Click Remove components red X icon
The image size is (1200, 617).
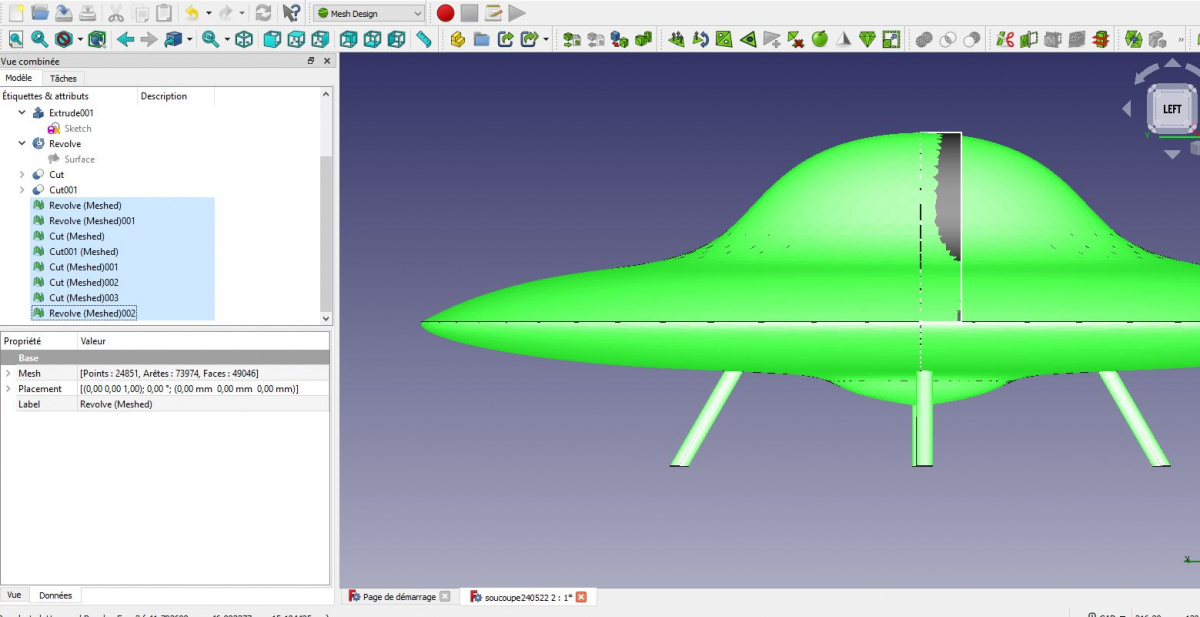point(796,39)
